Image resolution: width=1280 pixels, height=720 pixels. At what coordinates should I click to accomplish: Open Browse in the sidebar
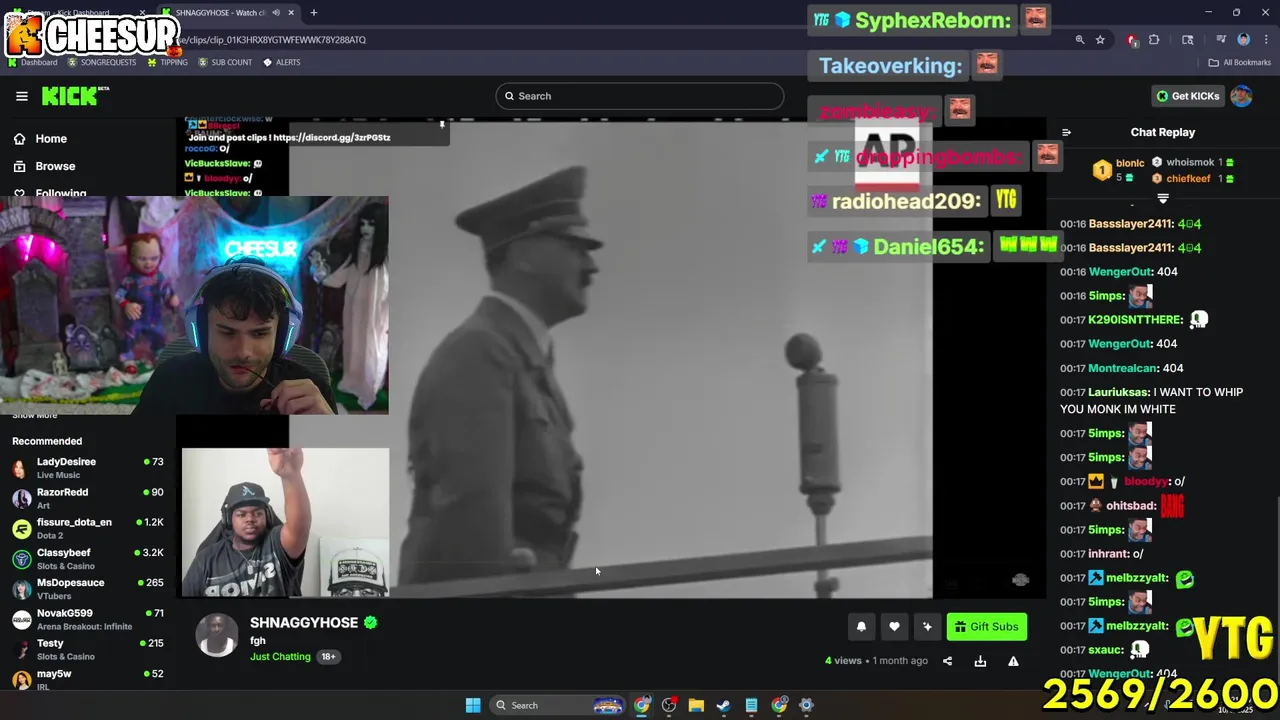(55, 166)
